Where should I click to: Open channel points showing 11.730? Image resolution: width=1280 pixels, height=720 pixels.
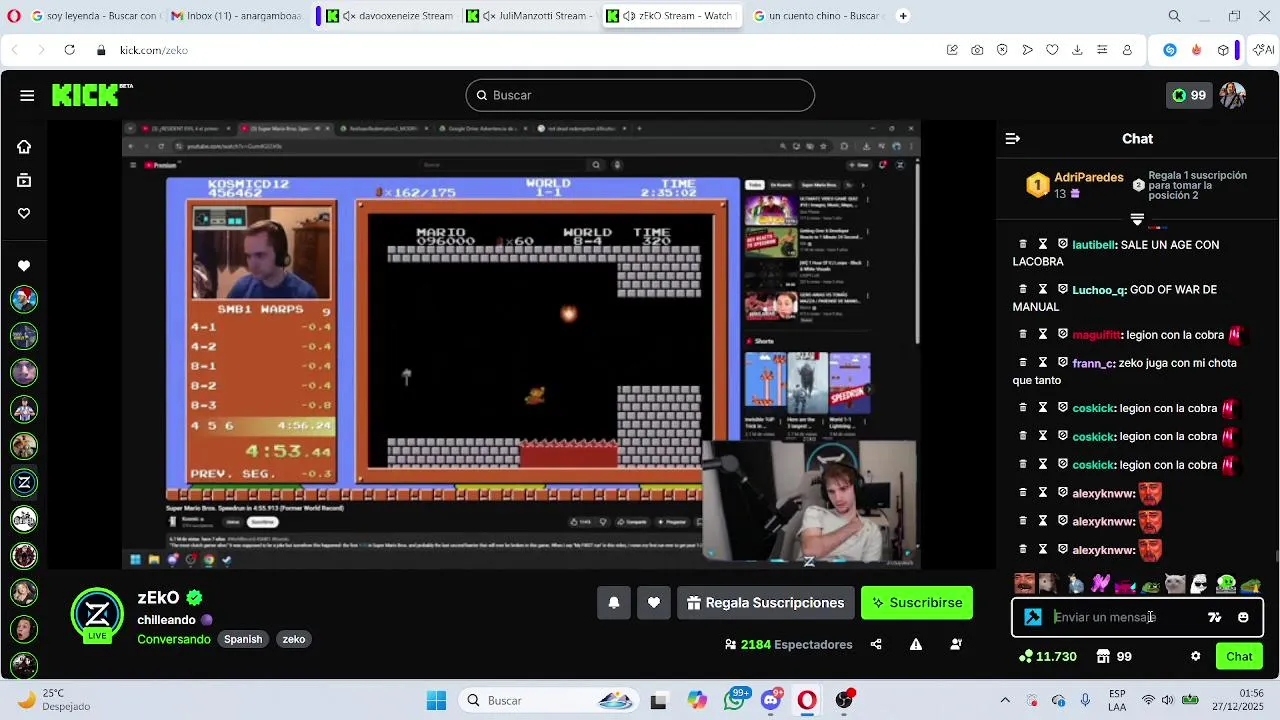(1047, 656)
